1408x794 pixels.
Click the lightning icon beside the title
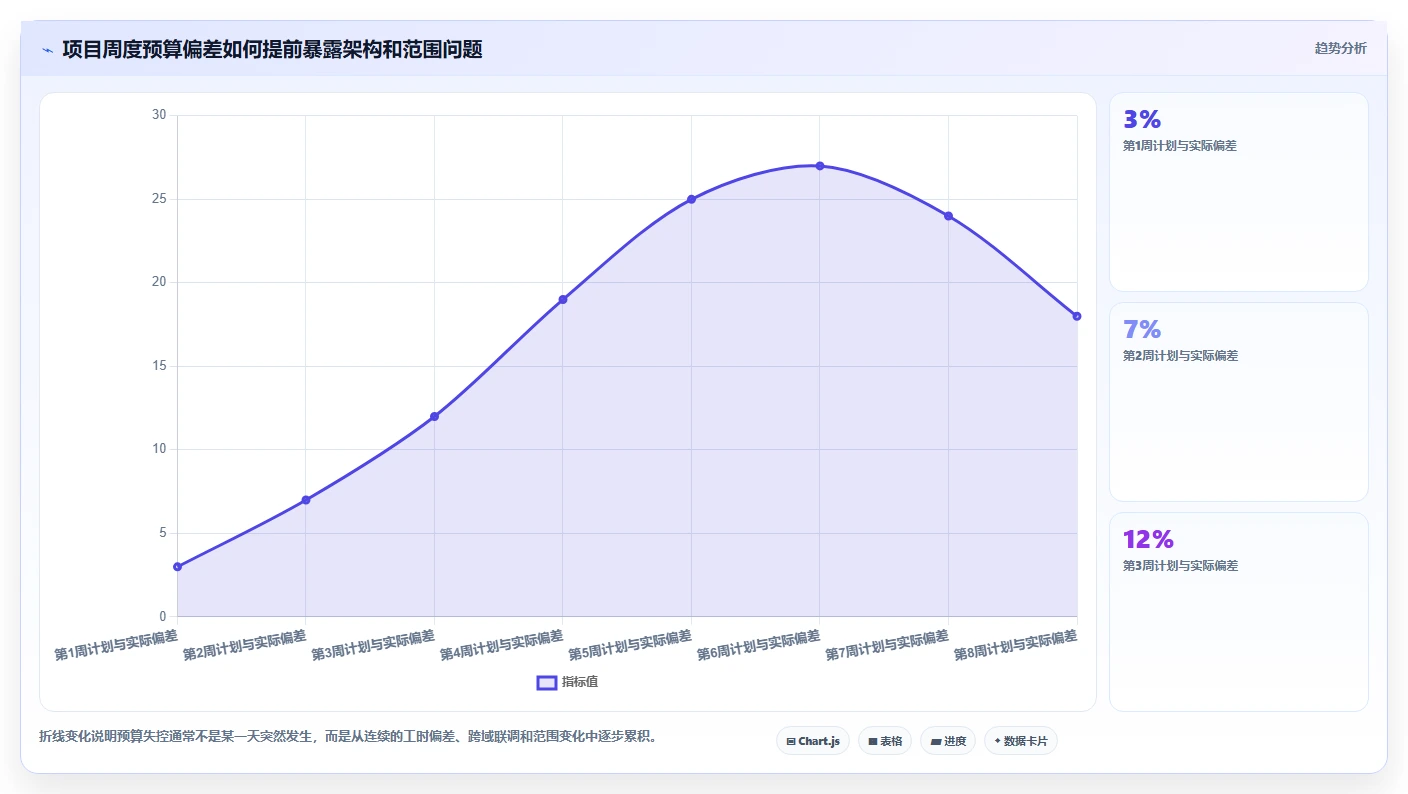click(47, 49)
